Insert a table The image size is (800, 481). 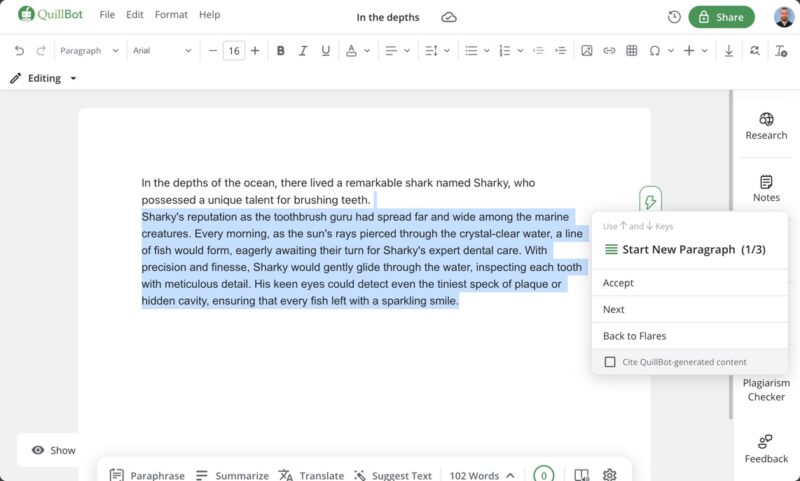[x=632, y=50]
